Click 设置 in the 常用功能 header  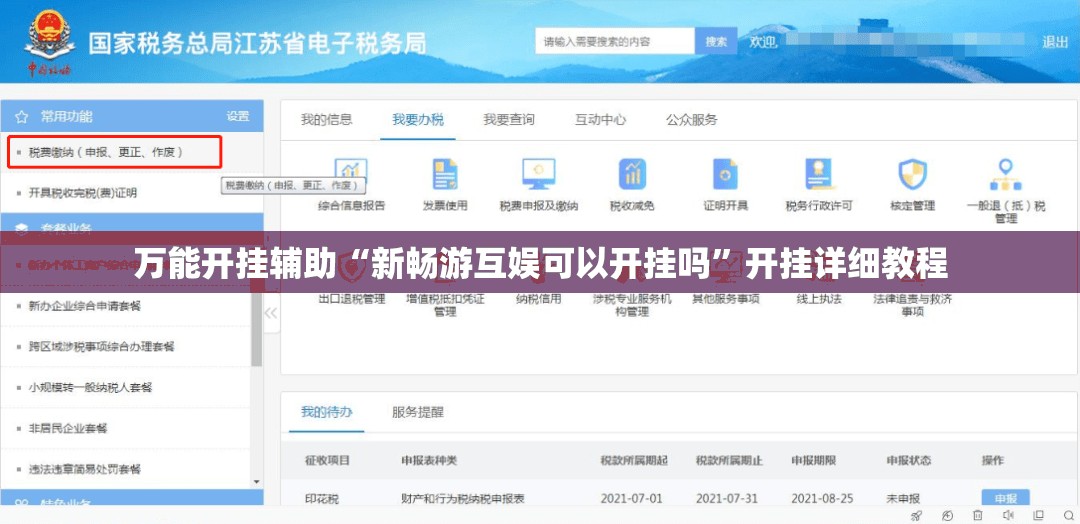pyautogui.click(x=238, y=116)
